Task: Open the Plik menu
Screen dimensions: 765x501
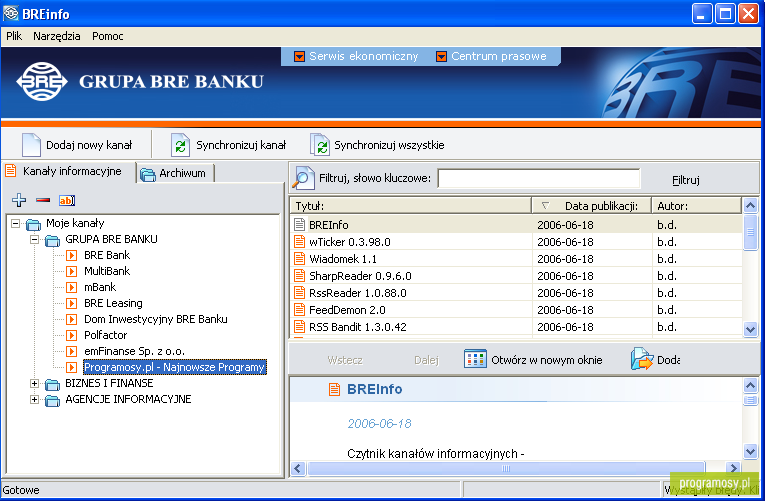Action: point(14,36)
